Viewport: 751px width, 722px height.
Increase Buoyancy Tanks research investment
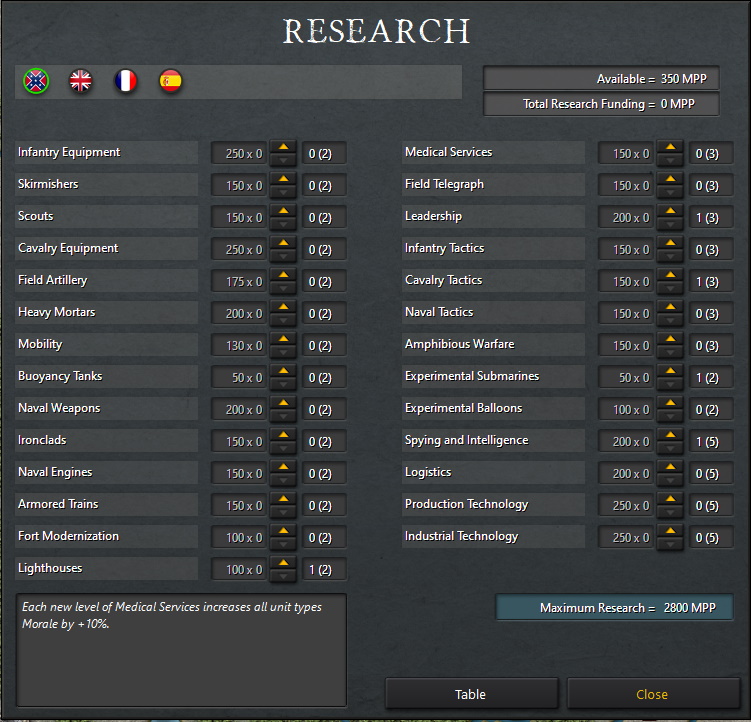(284, 371)
